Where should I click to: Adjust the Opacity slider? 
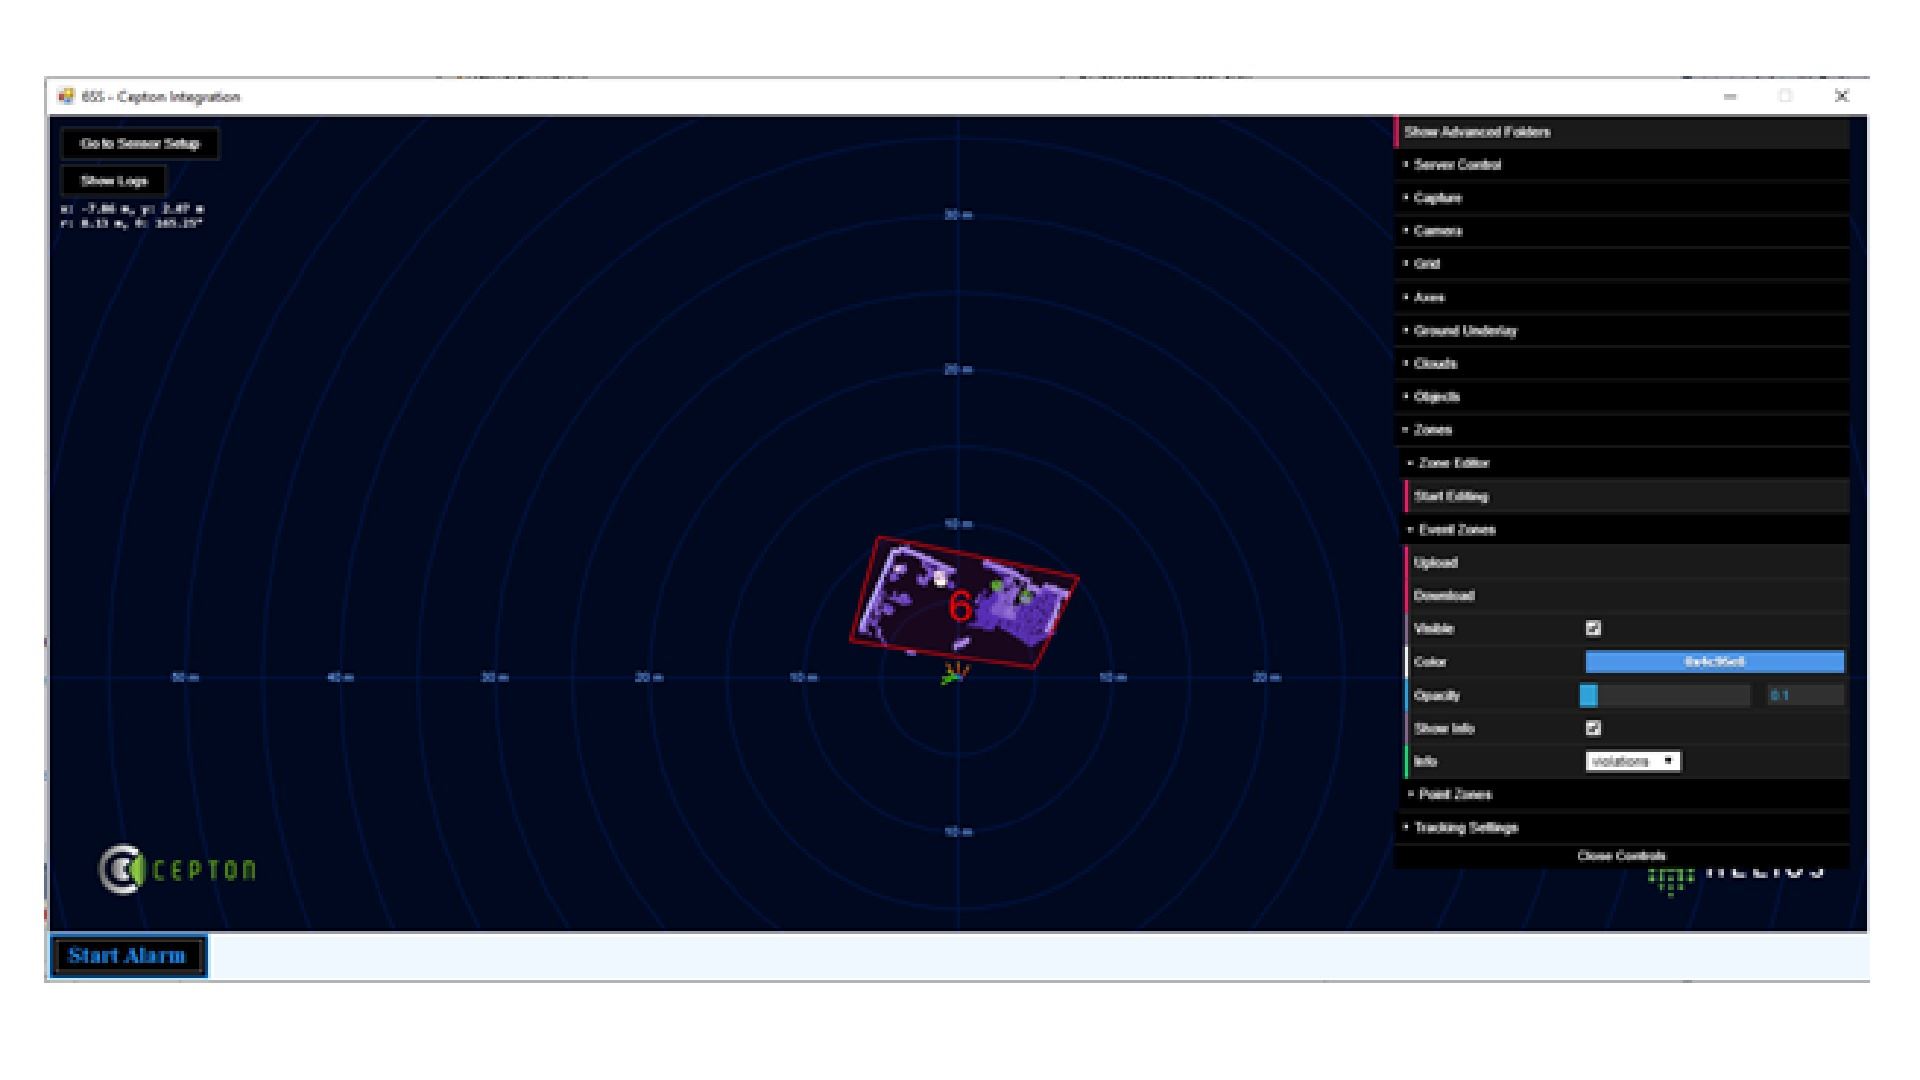click(1665, 695)
